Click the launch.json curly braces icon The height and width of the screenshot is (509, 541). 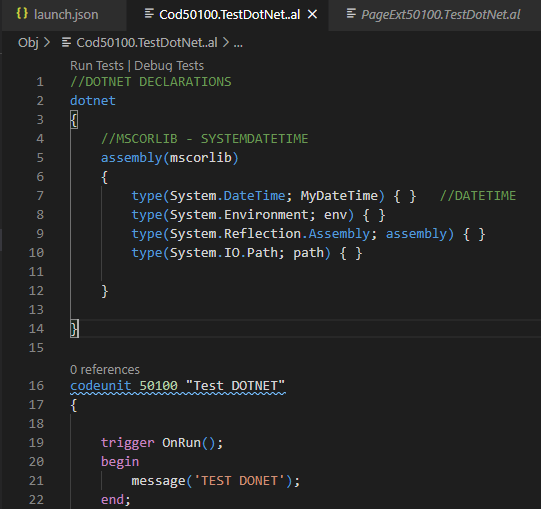(x=22, y=14)
